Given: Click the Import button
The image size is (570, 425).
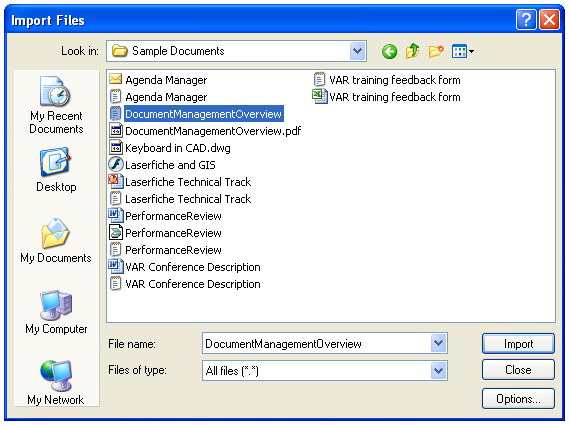Looking at the screenshot, I should point(518,344).
